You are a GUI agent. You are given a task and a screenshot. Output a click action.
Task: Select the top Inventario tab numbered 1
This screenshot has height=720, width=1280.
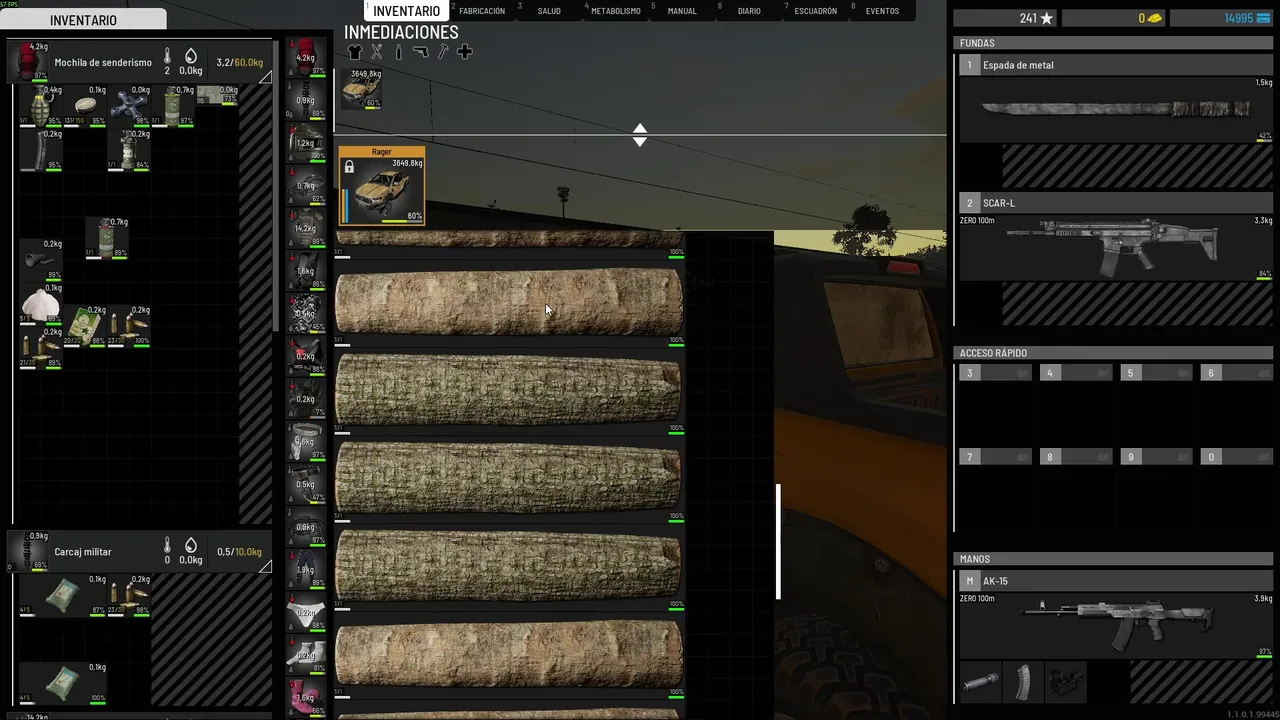[405, 11]
